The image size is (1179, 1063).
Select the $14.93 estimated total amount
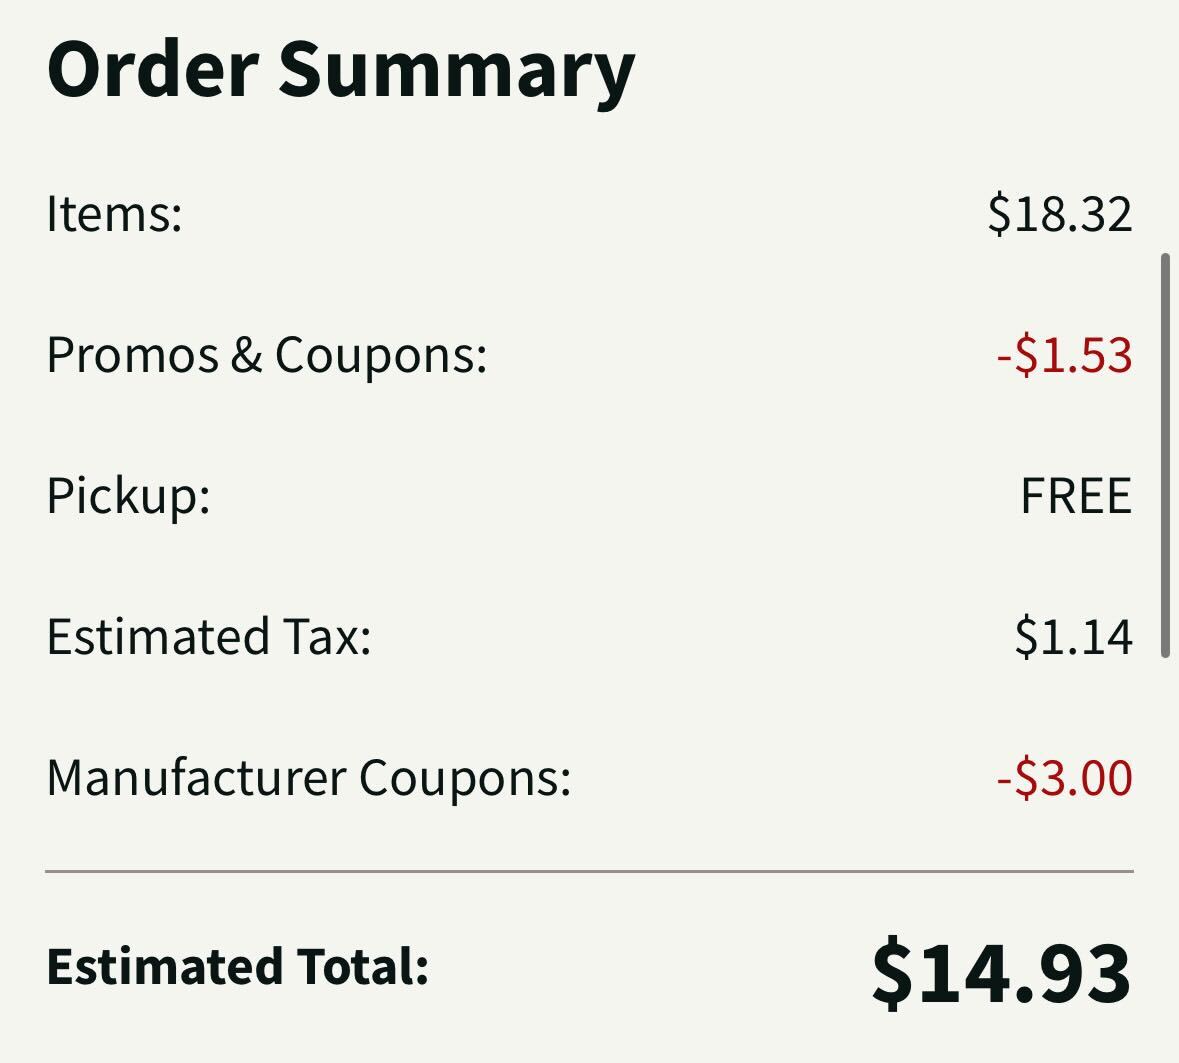coord(1001,971)
